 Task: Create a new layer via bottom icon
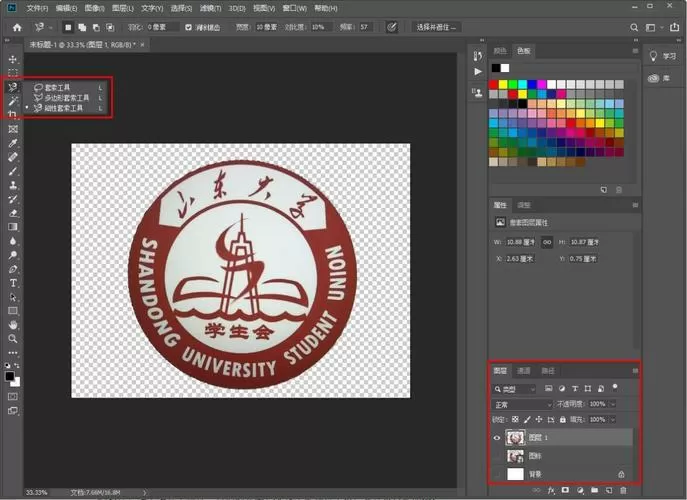pyautogui.click(x=609, y=490)
